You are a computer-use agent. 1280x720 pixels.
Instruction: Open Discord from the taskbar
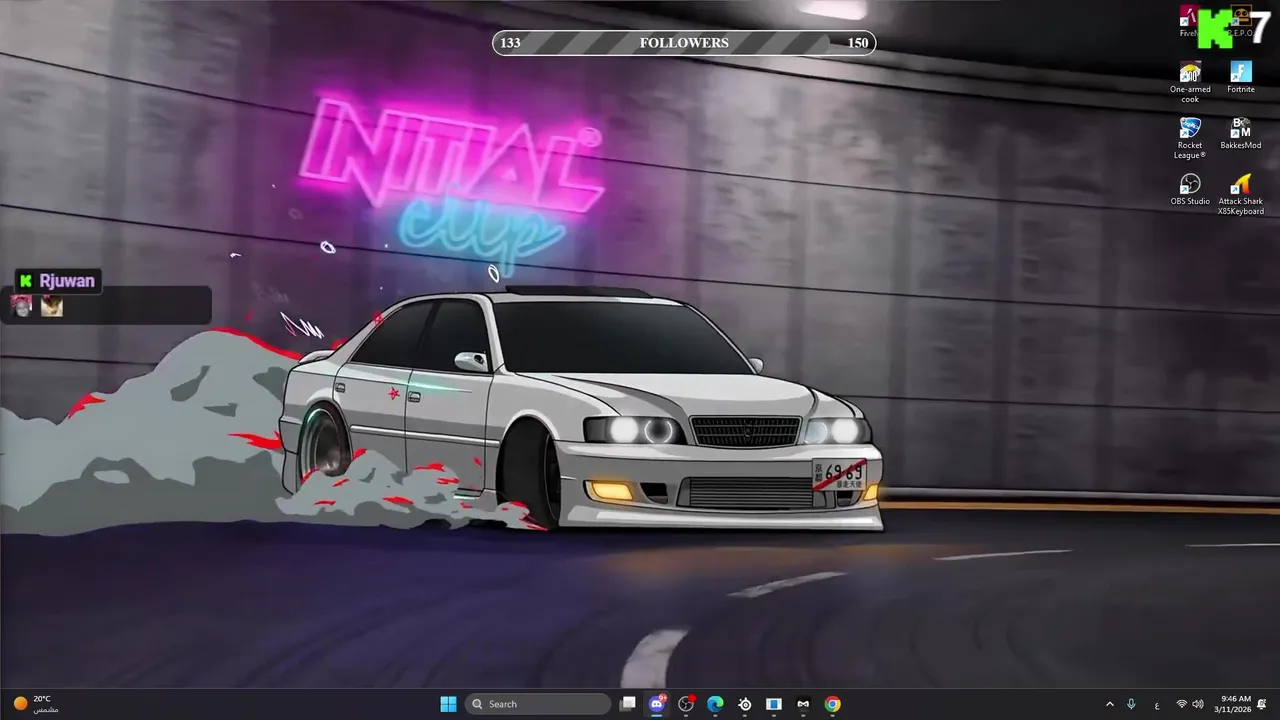(657, 704)
